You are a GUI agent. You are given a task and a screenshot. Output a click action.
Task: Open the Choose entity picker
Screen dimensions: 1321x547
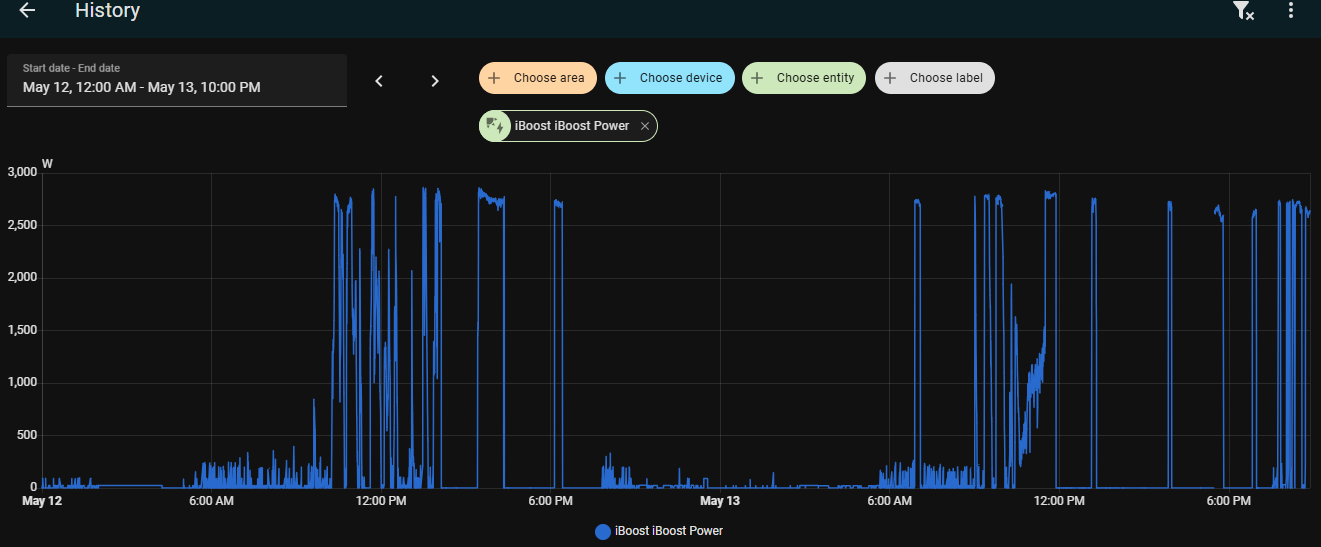pyautogui.click(x=804, y=78)
